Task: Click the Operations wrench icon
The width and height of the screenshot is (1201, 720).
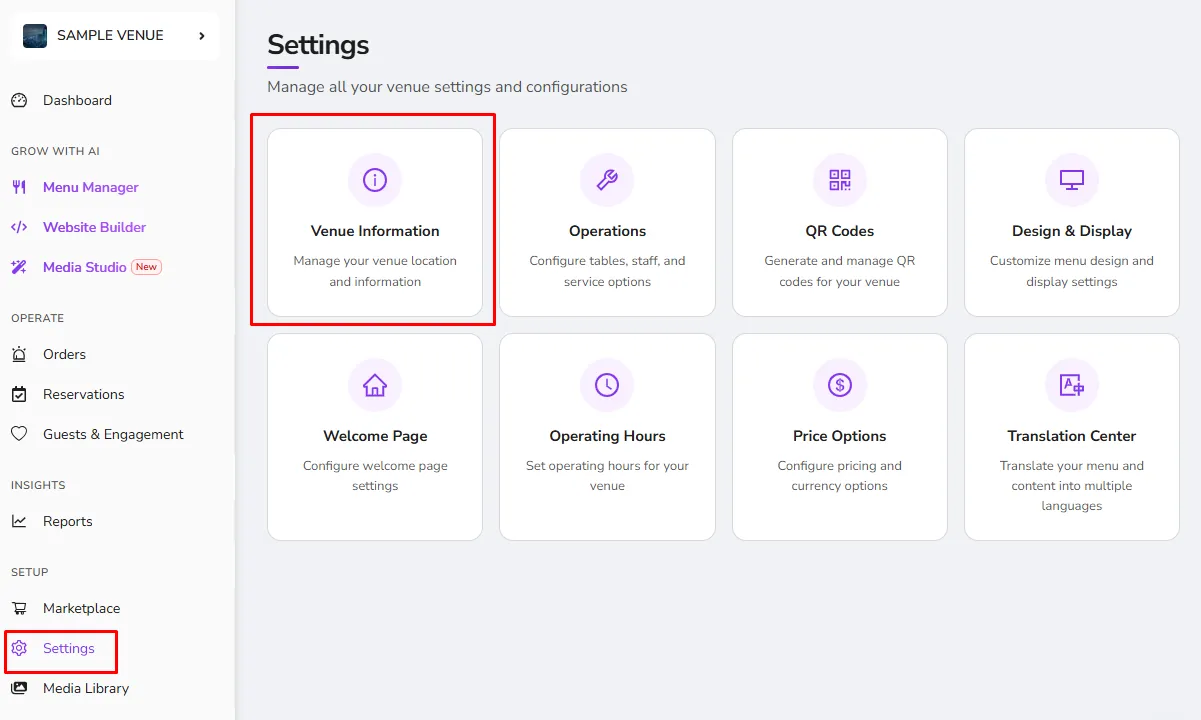Action: click(607, 180)
